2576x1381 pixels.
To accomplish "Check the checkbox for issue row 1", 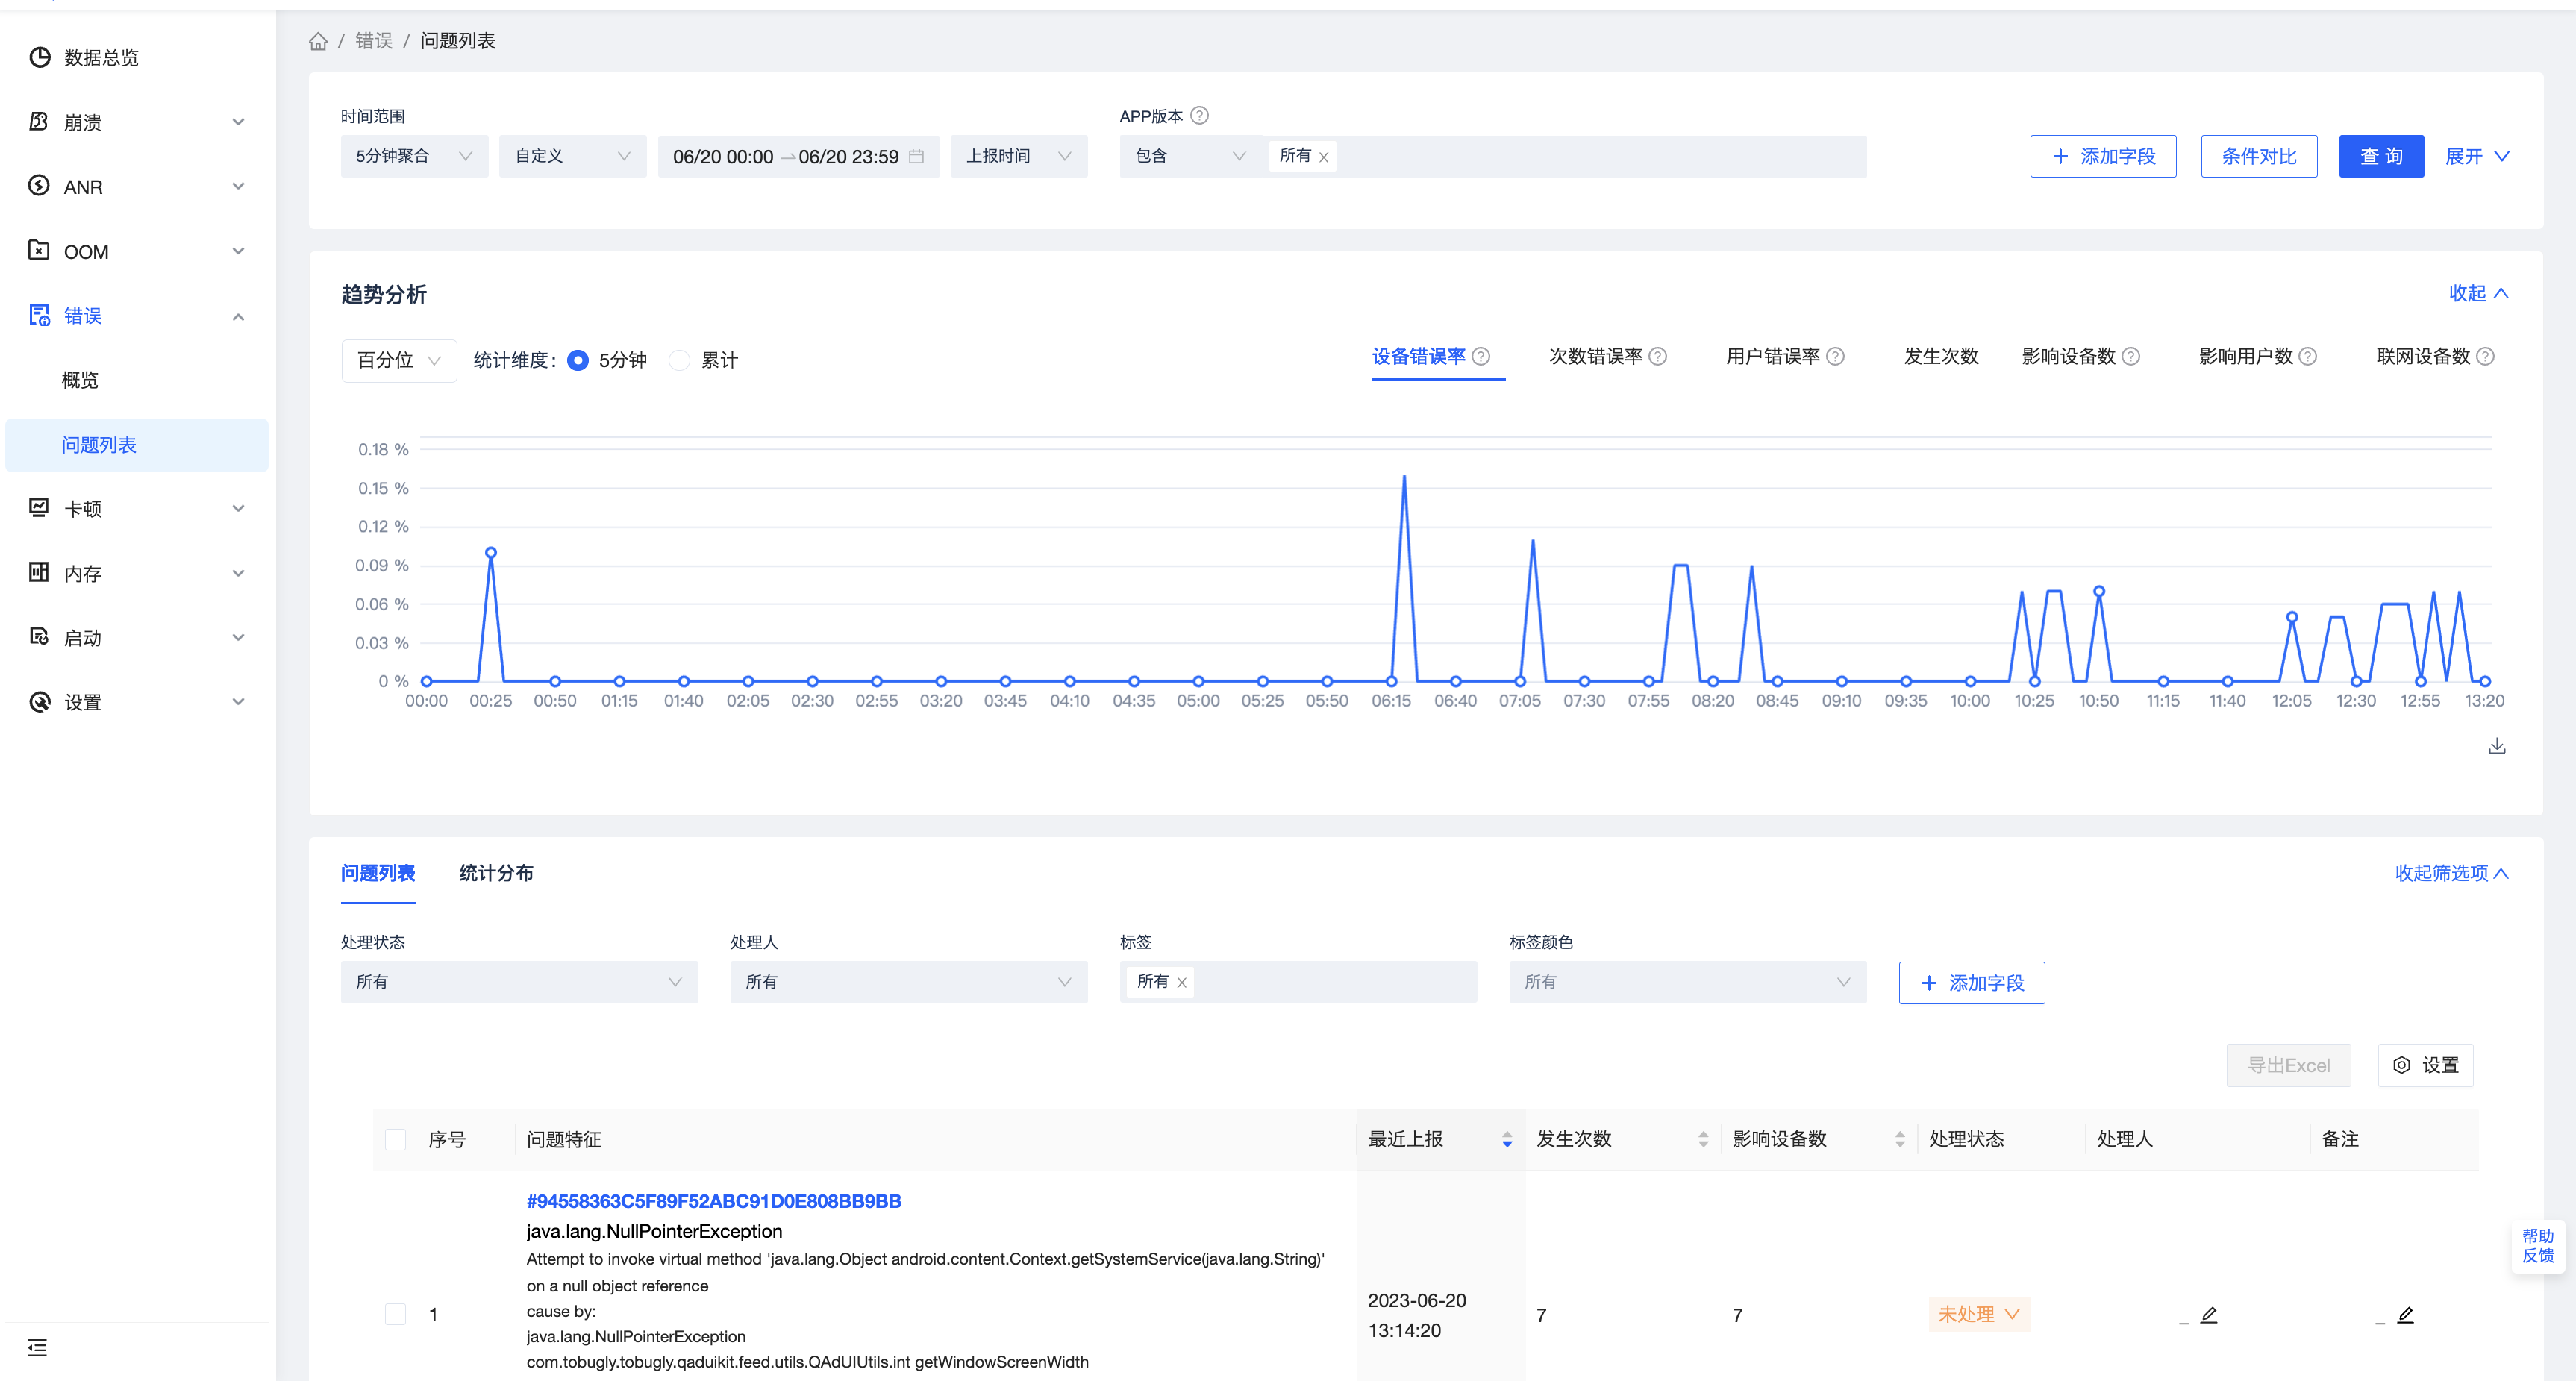I will 396,1314.
